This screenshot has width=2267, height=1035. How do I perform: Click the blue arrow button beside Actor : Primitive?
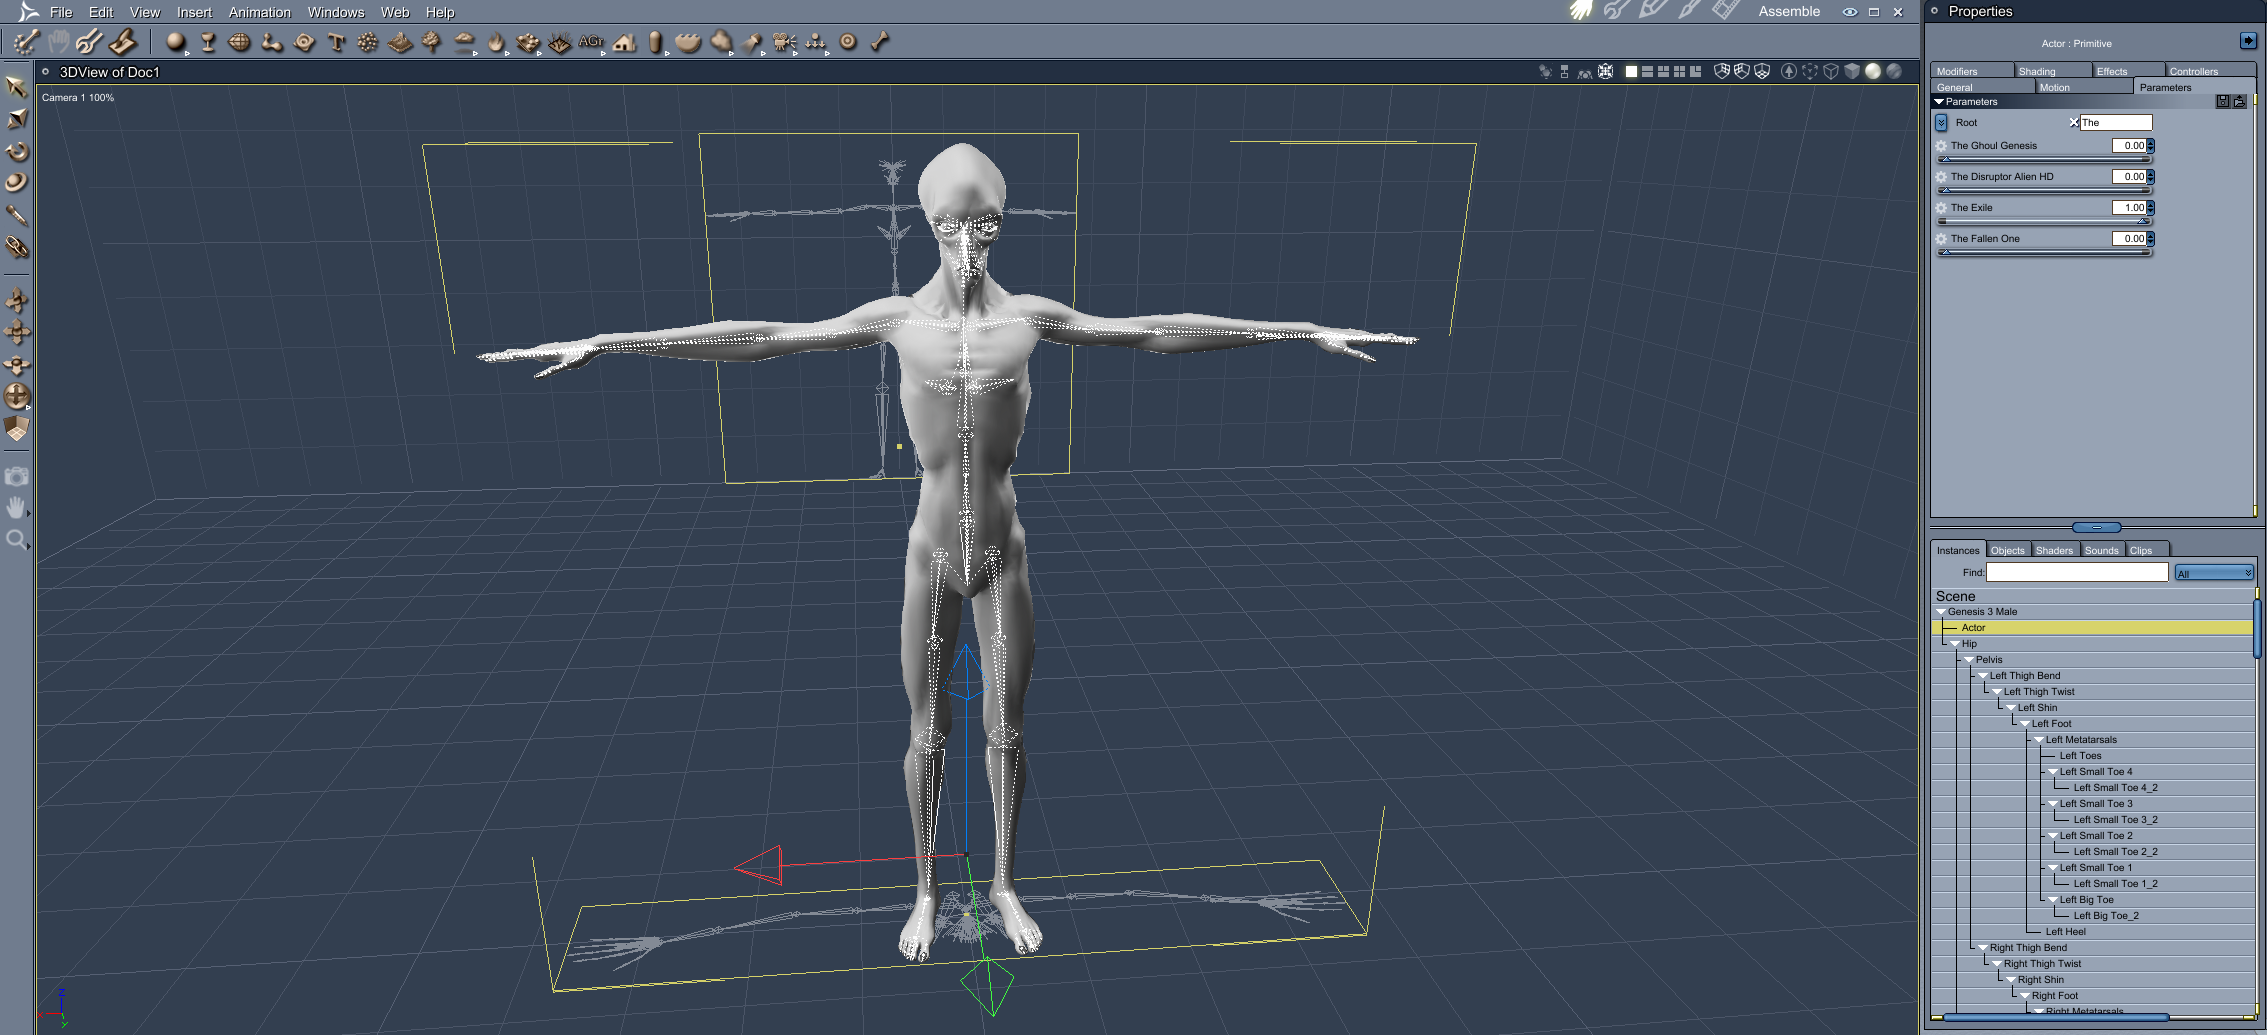(x=2248, y=41)
